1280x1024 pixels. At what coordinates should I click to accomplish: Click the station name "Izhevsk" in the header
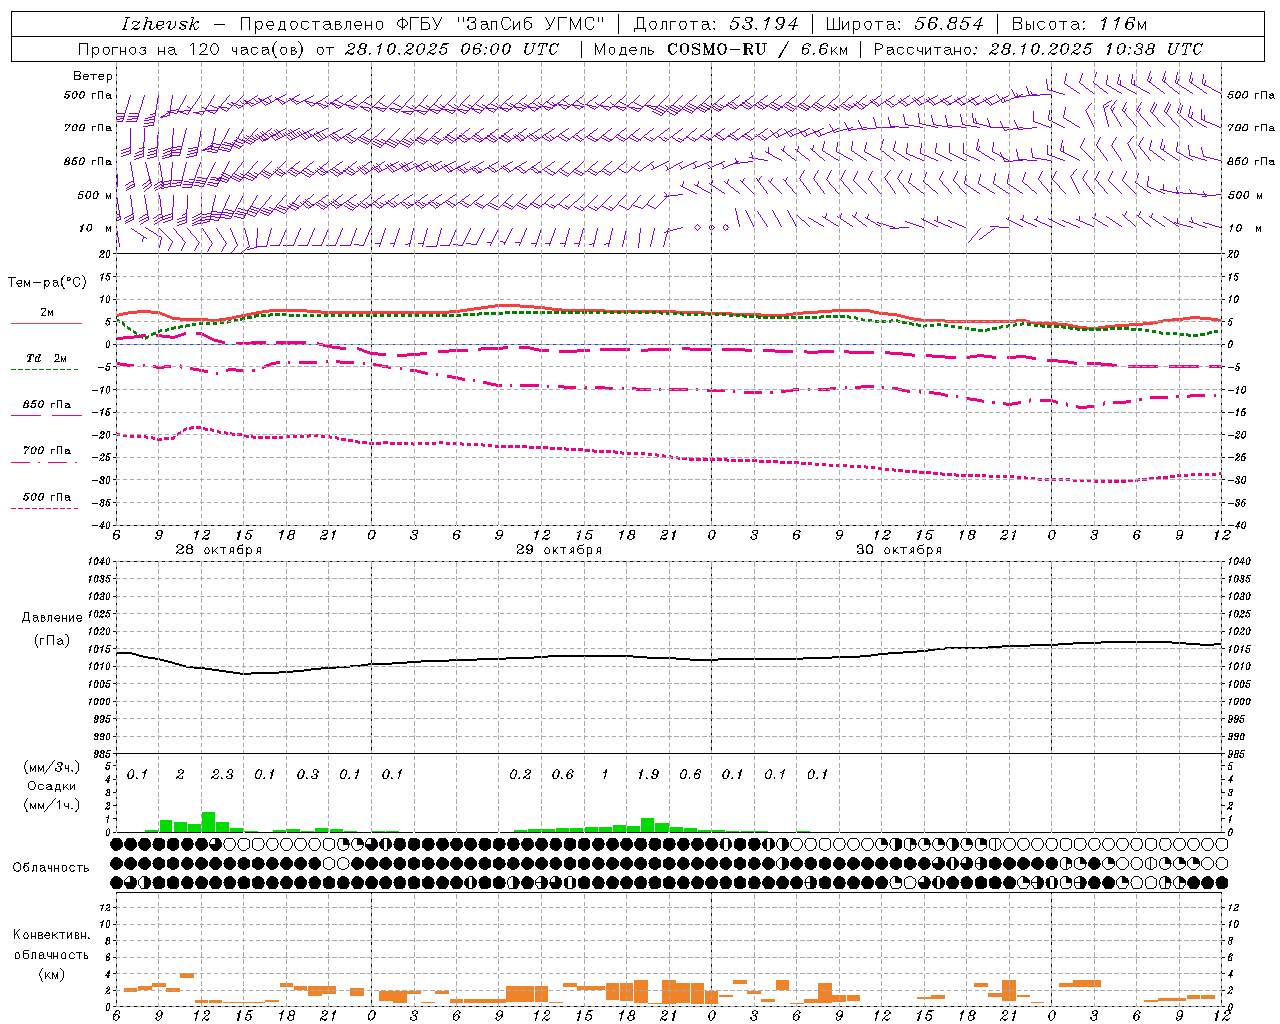[x=161, y=24]
